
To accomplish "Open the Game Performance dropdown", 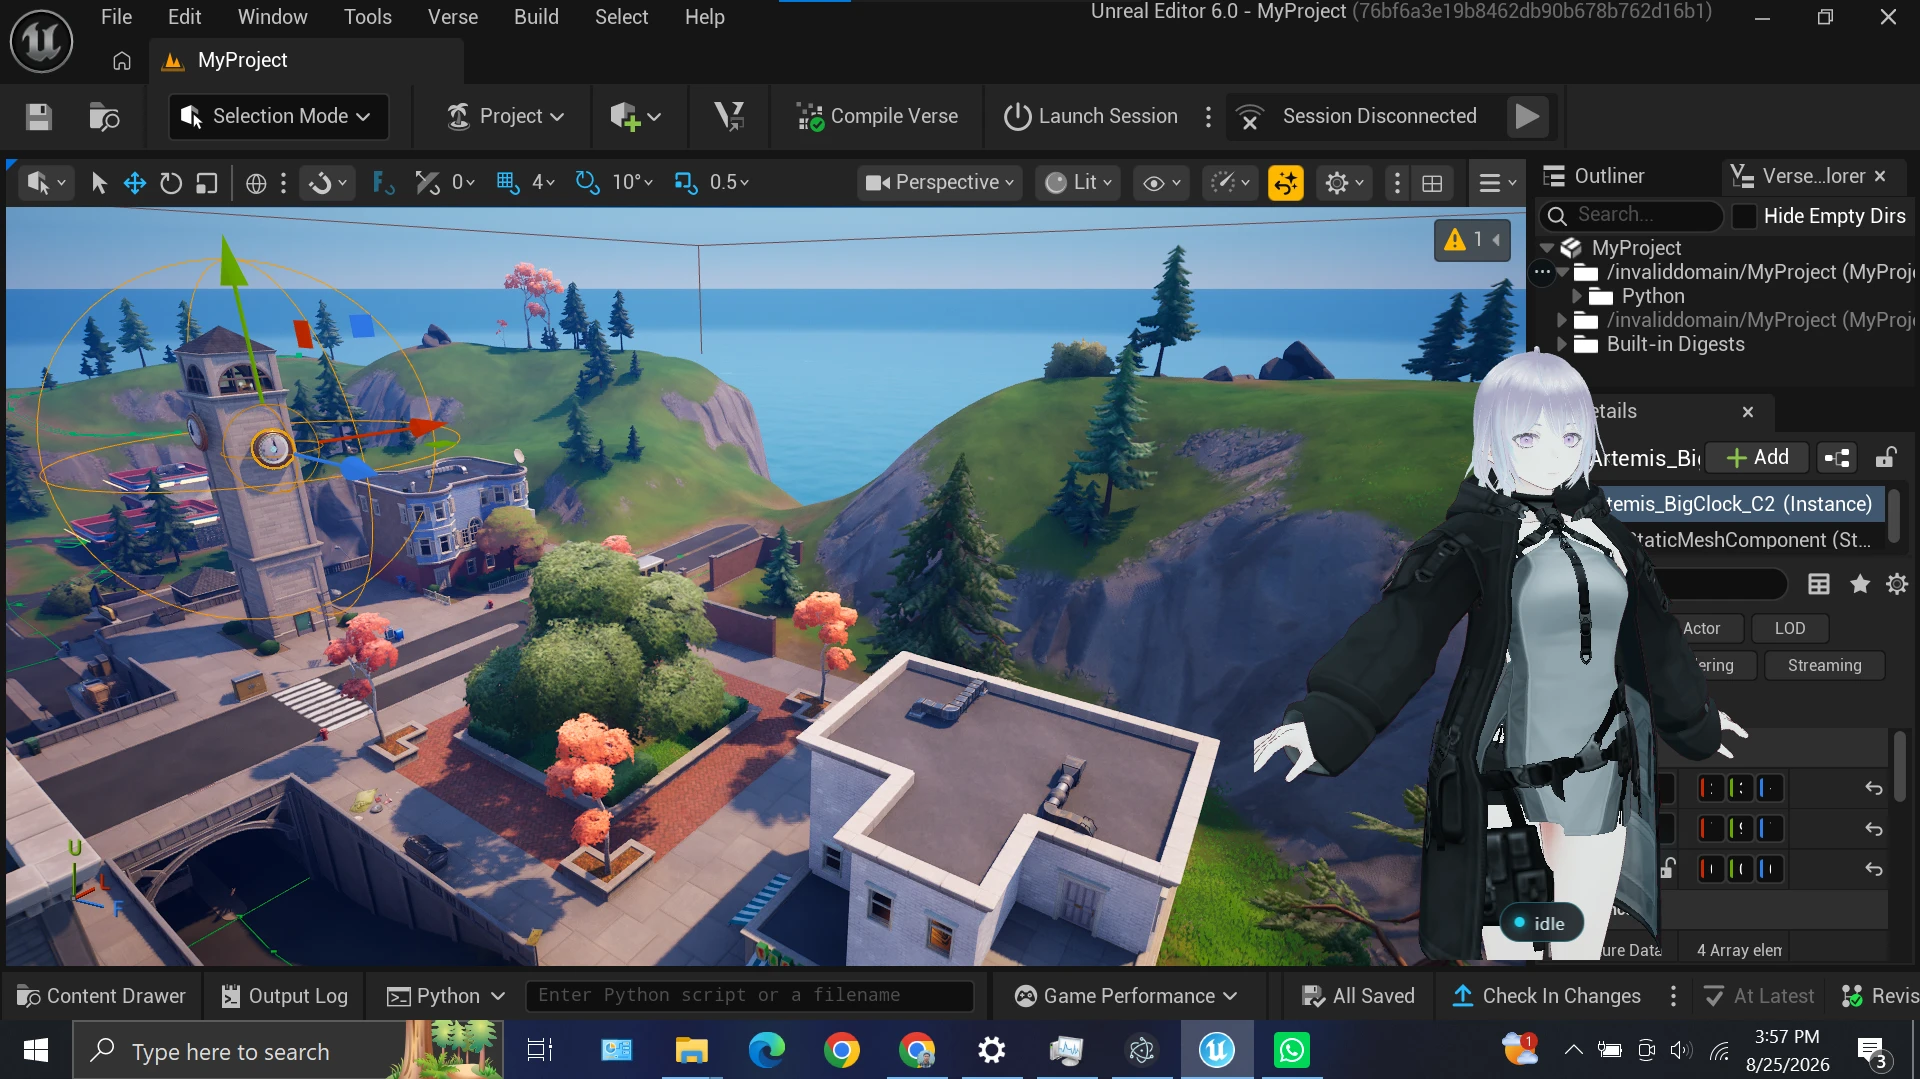I will (1126, 996).
